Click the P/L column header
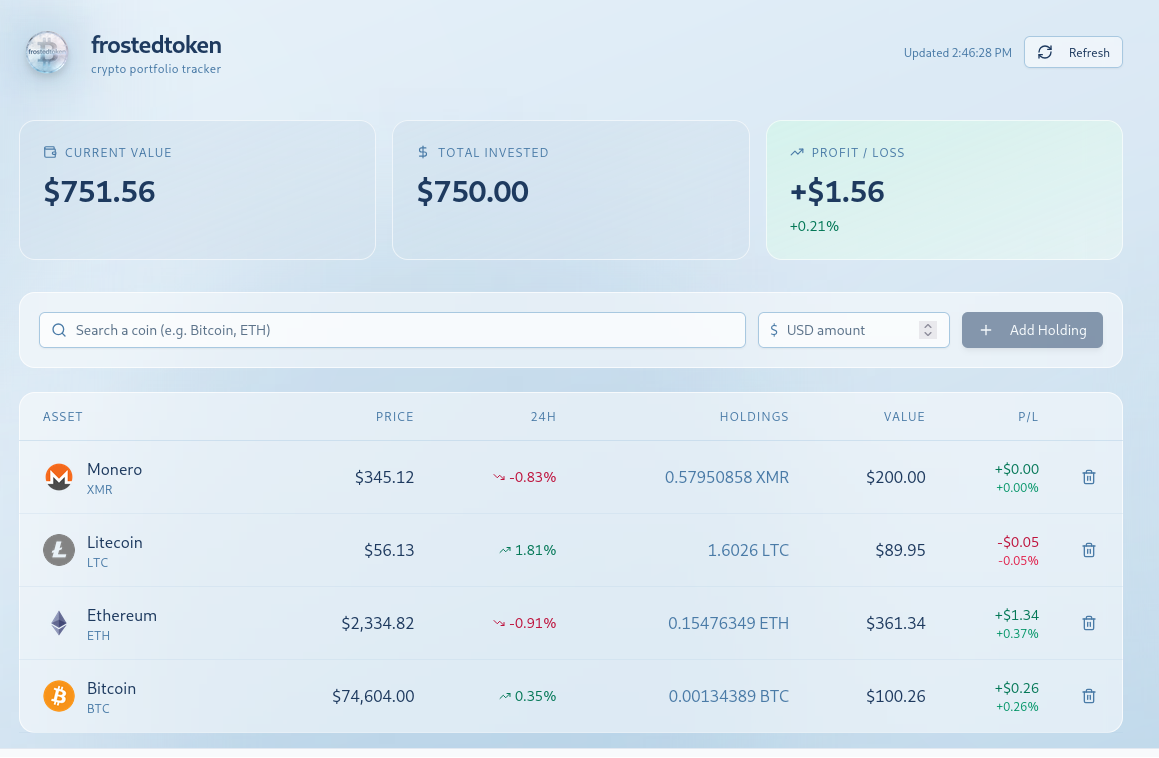This screenshot has width=1159, height=758. (1028, 417)
